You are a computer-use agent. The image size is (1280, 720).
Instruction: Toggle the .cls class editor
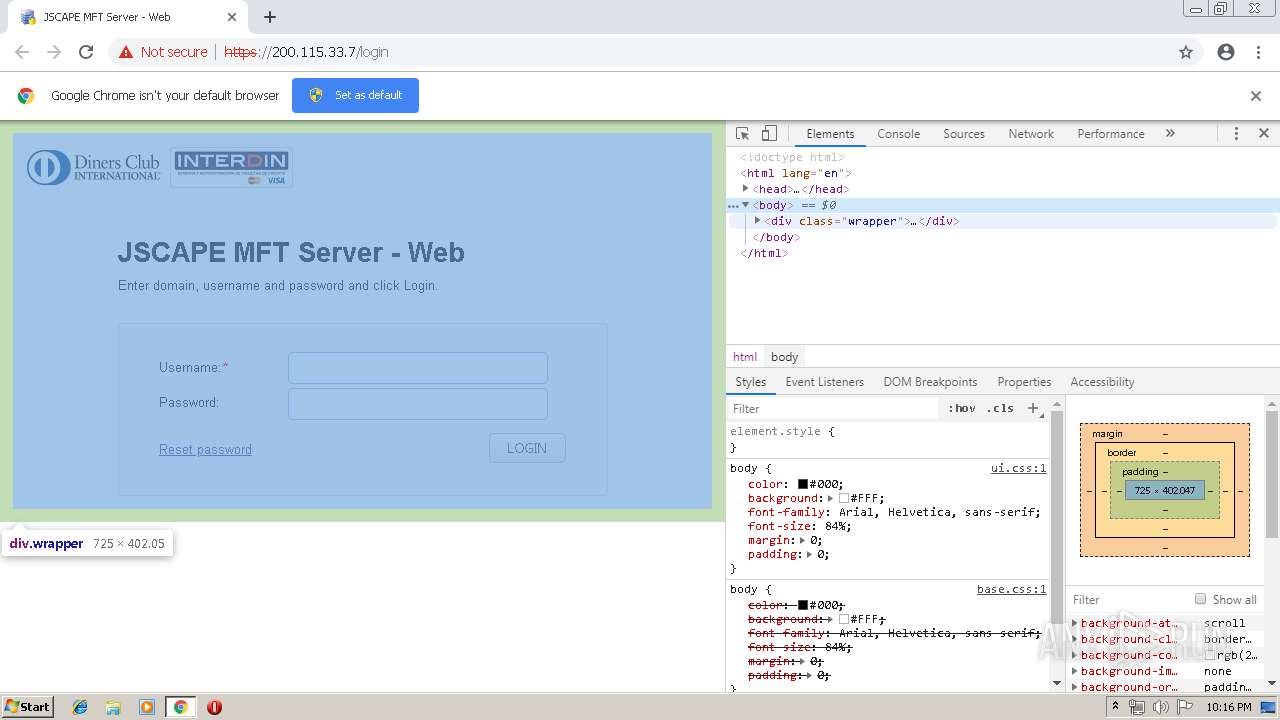1000,408
